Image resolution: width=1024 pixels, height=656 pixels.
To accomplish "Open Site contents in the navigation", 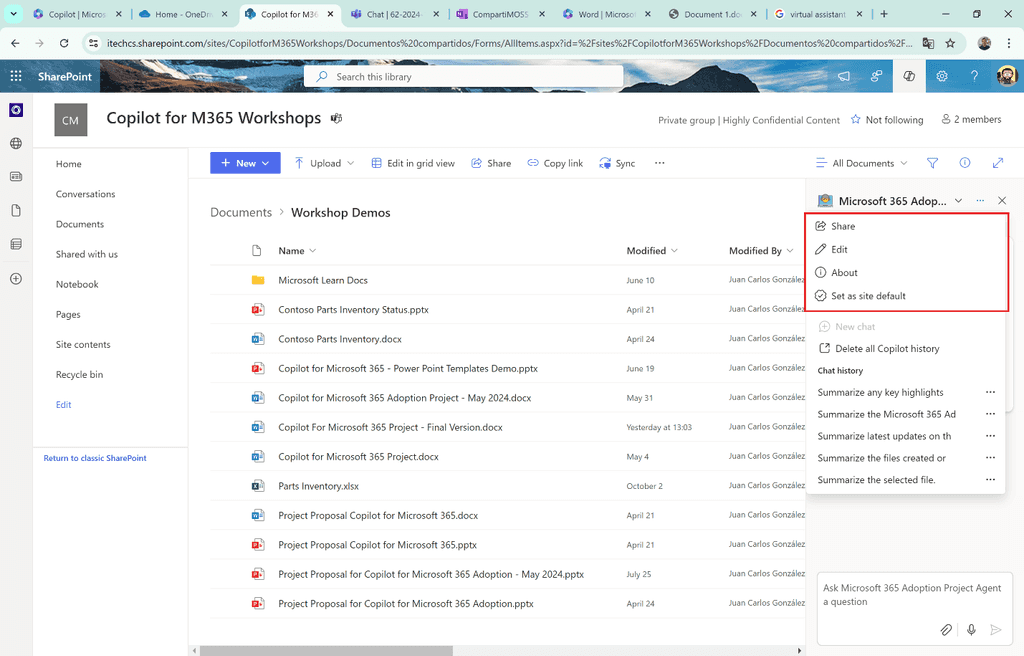I will 83,344.
